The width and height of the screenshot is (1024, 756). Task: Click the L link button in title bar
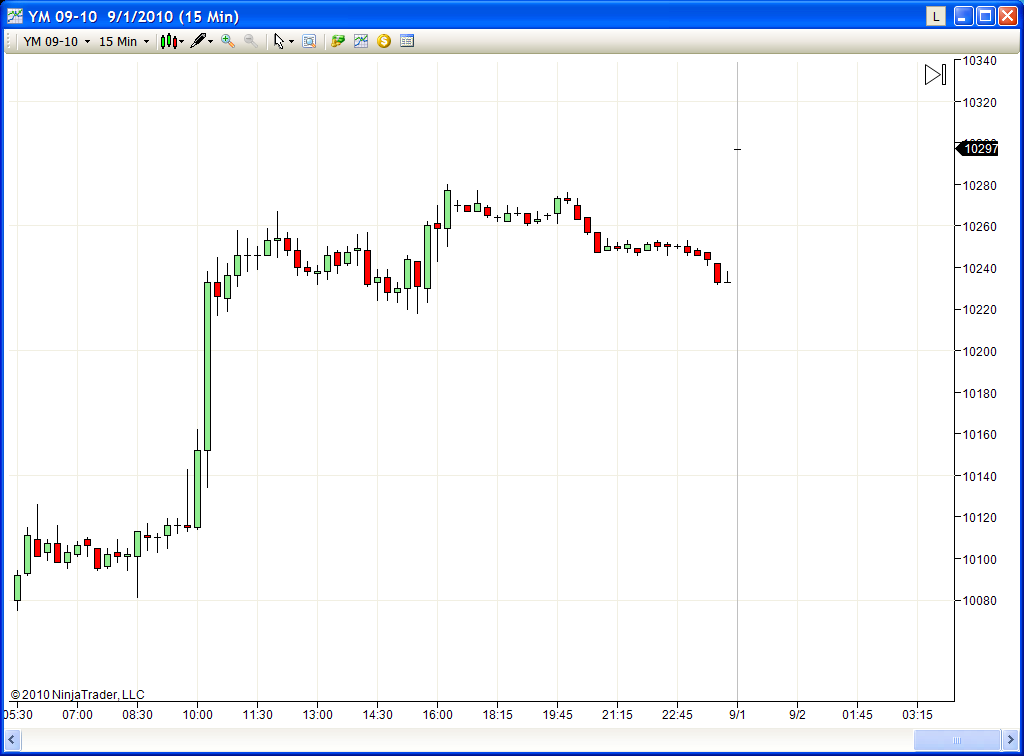[x=936, y=16]
